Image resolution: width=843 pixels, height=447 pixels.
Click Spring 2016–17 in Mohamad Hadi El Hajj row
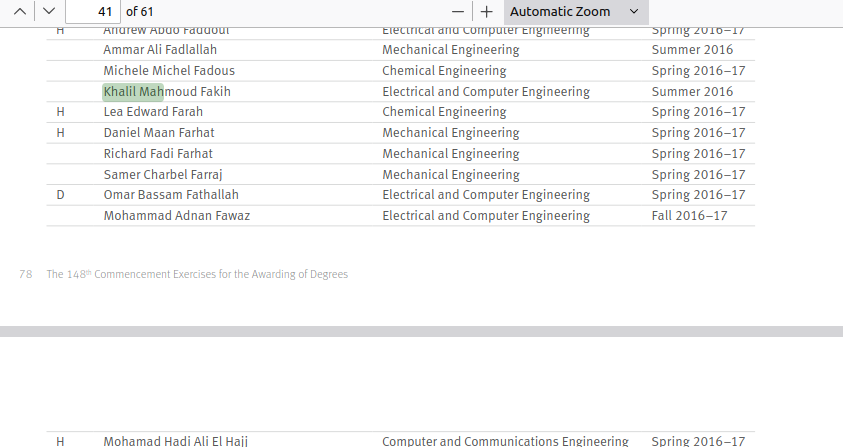pyautogui.click(x=698, y=441)
